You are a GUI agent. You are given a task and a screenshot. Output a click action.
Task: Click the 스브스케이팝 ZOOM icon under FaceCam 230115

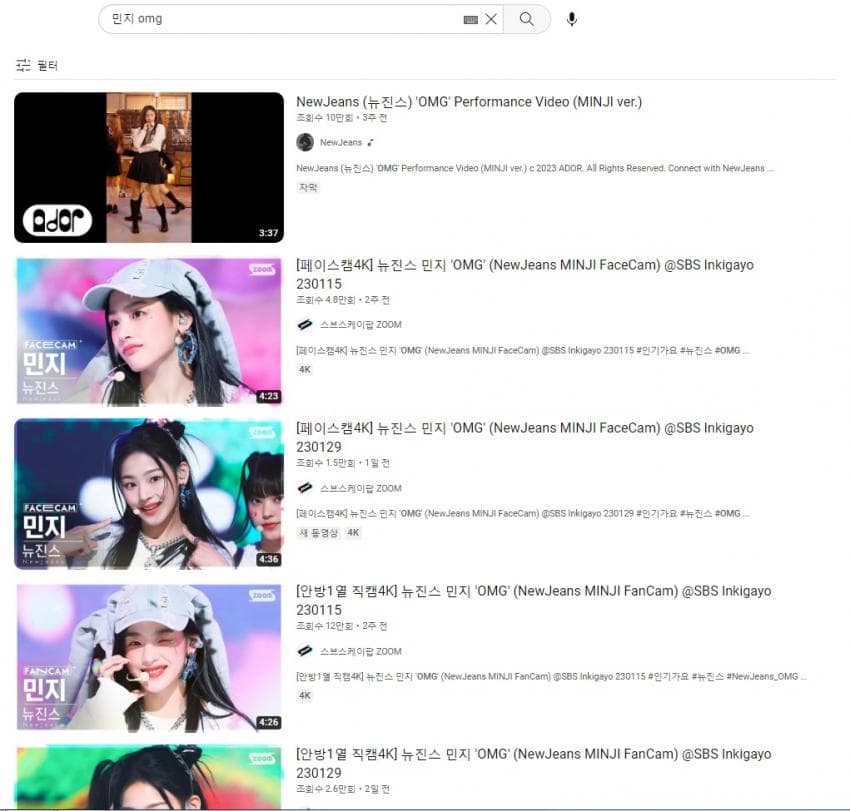pos(305,325)
